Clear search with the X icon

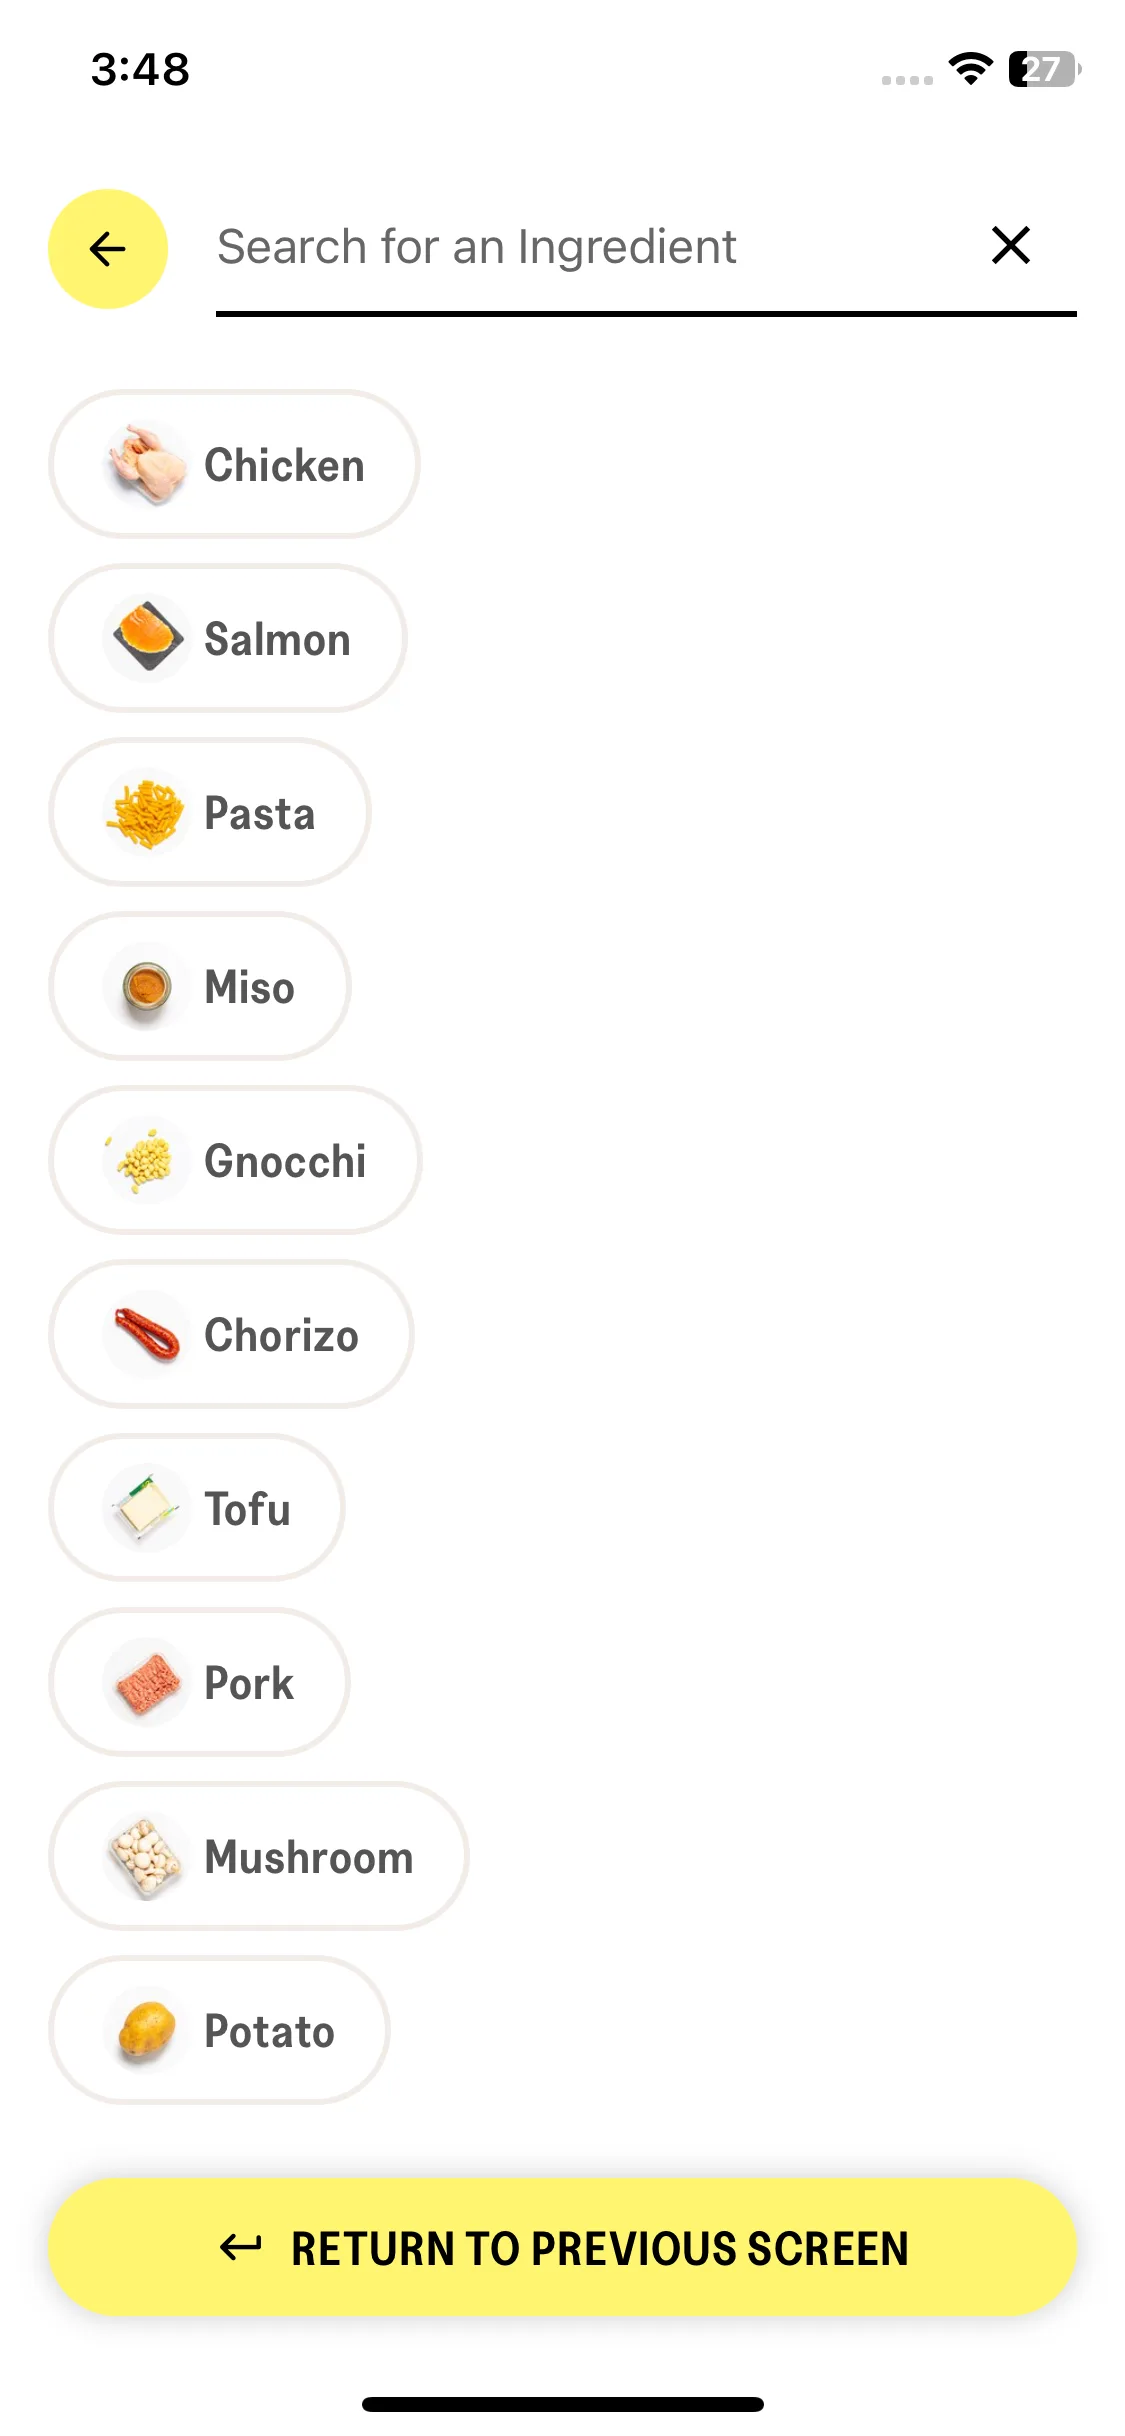pyautogui.click(x=1011, y=245)
